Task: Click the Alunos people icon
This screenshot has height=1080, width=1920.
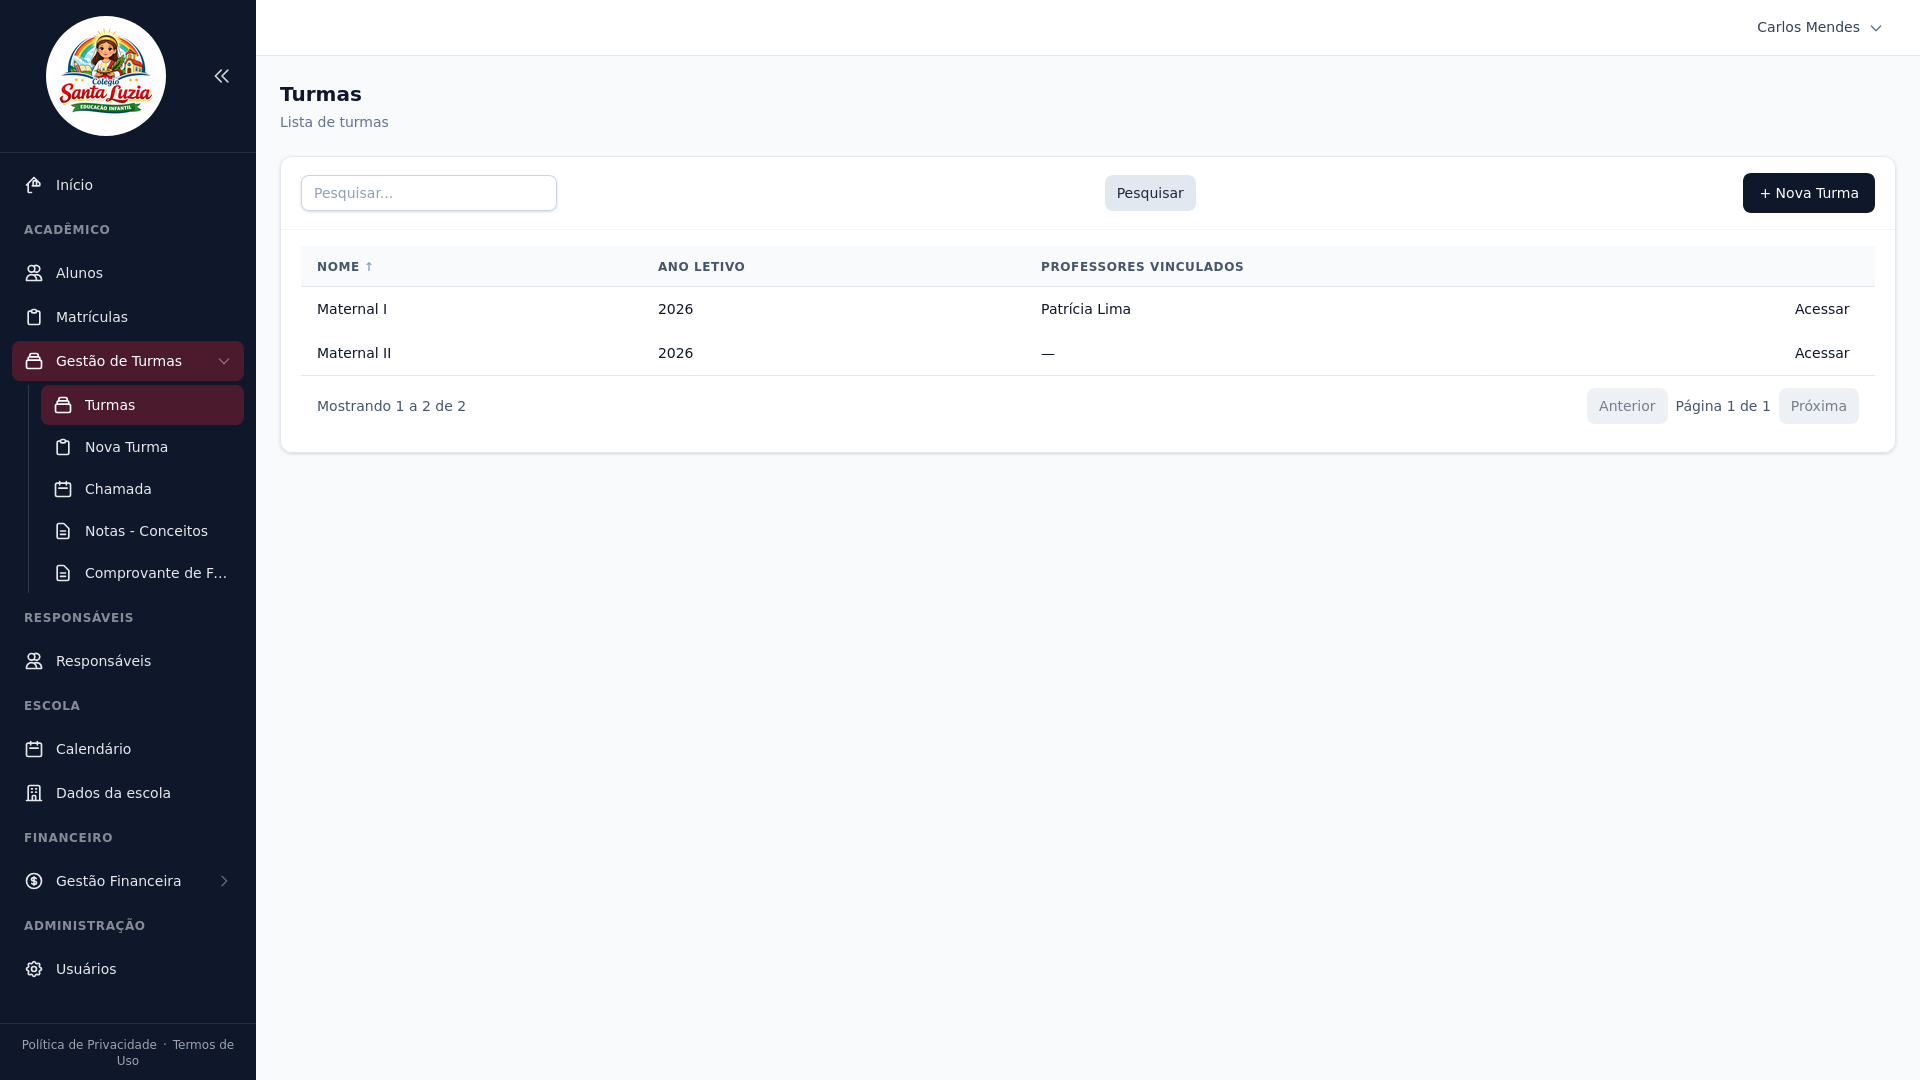Action: [x=34, y=273]
